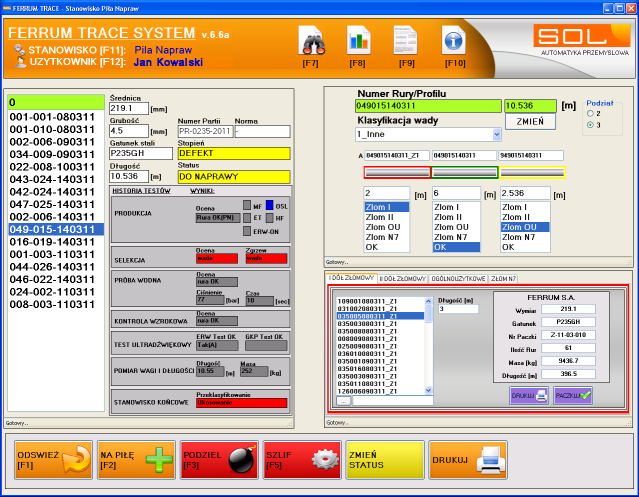Click the purple DRUKUJ button in package panel
The width and height of the screenshot is (639, 497).
(529, 396)
